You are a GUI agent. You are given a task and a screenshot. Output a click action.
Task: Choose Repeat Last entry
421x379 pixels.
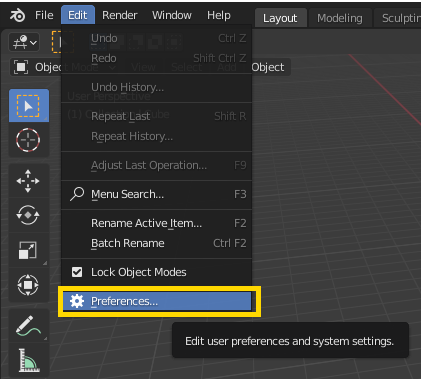click(x=156, y=116)
